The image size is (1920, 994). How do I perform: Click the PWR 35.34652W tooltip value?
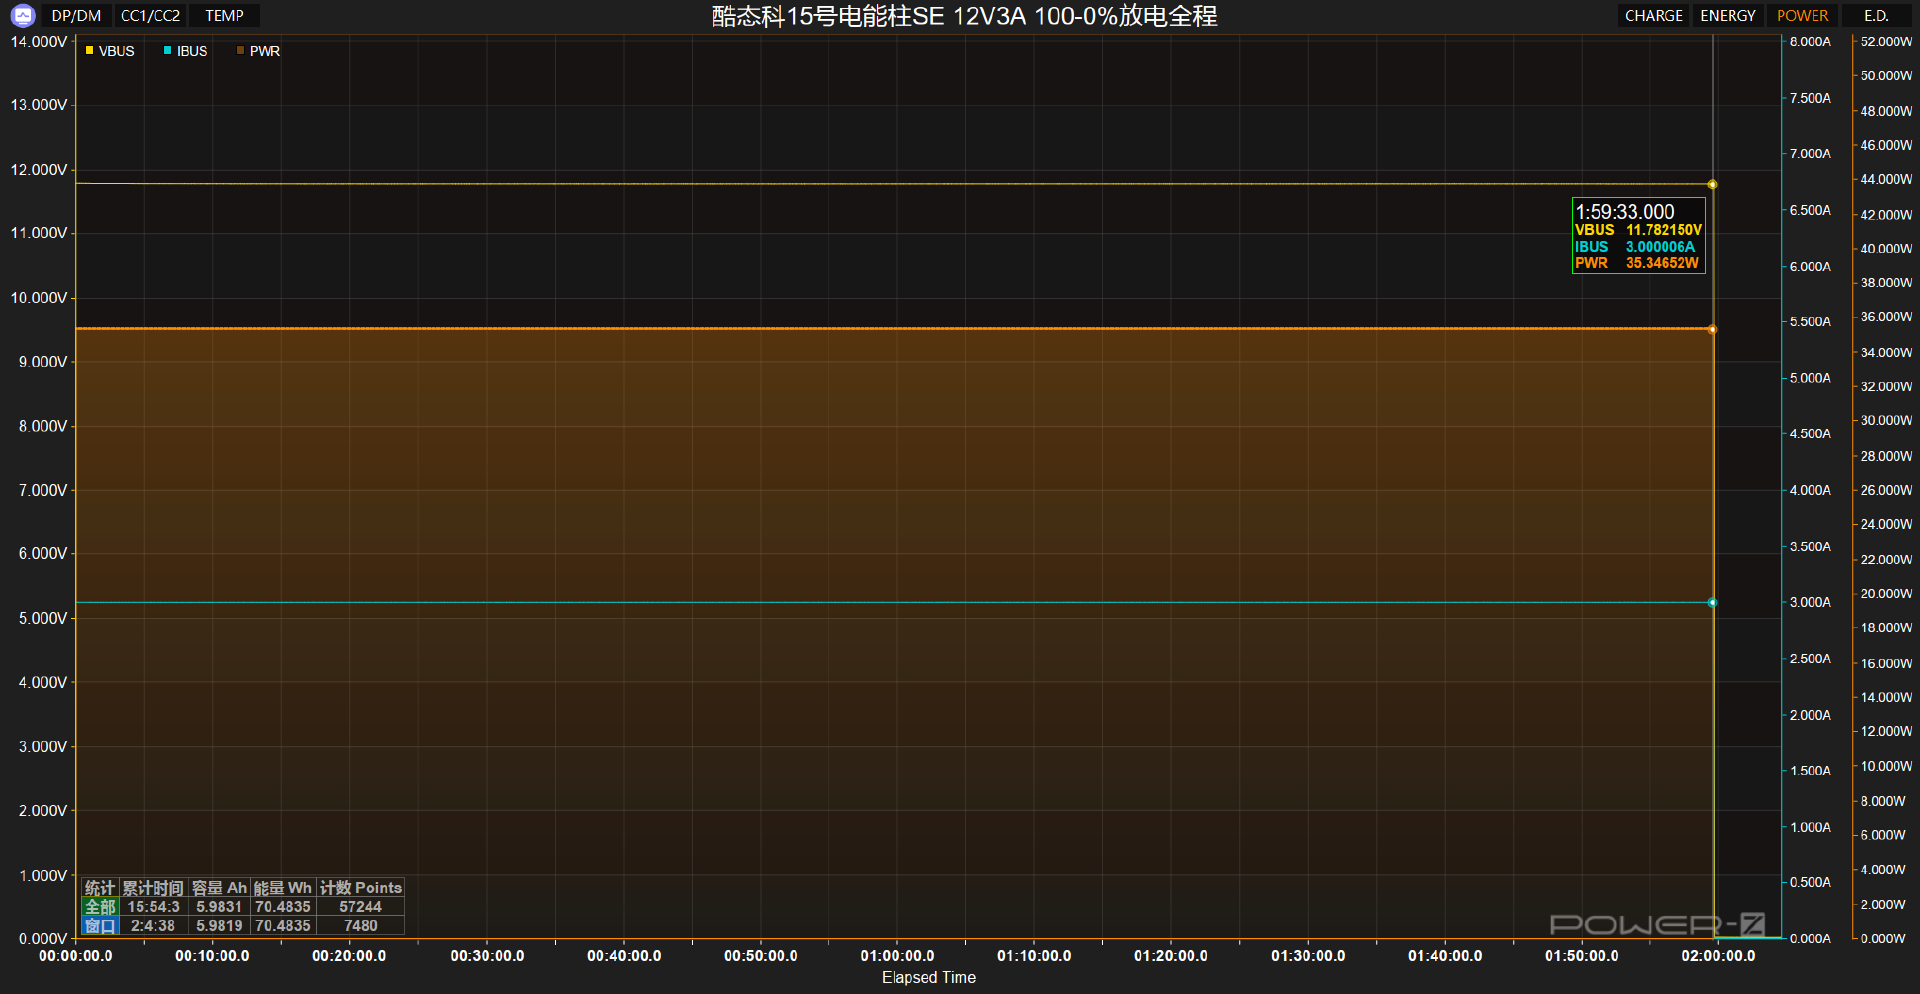[1637, 263]
